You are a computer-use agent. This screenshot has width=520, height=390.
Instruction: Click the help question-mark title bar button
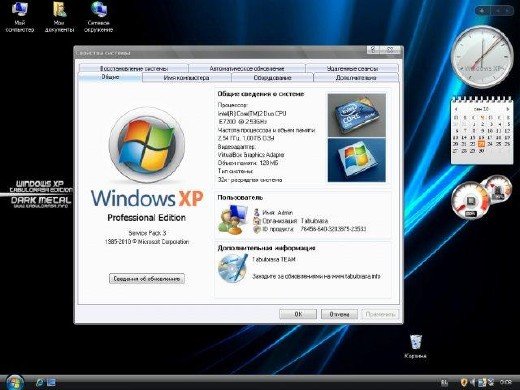(x=373, y=50)
